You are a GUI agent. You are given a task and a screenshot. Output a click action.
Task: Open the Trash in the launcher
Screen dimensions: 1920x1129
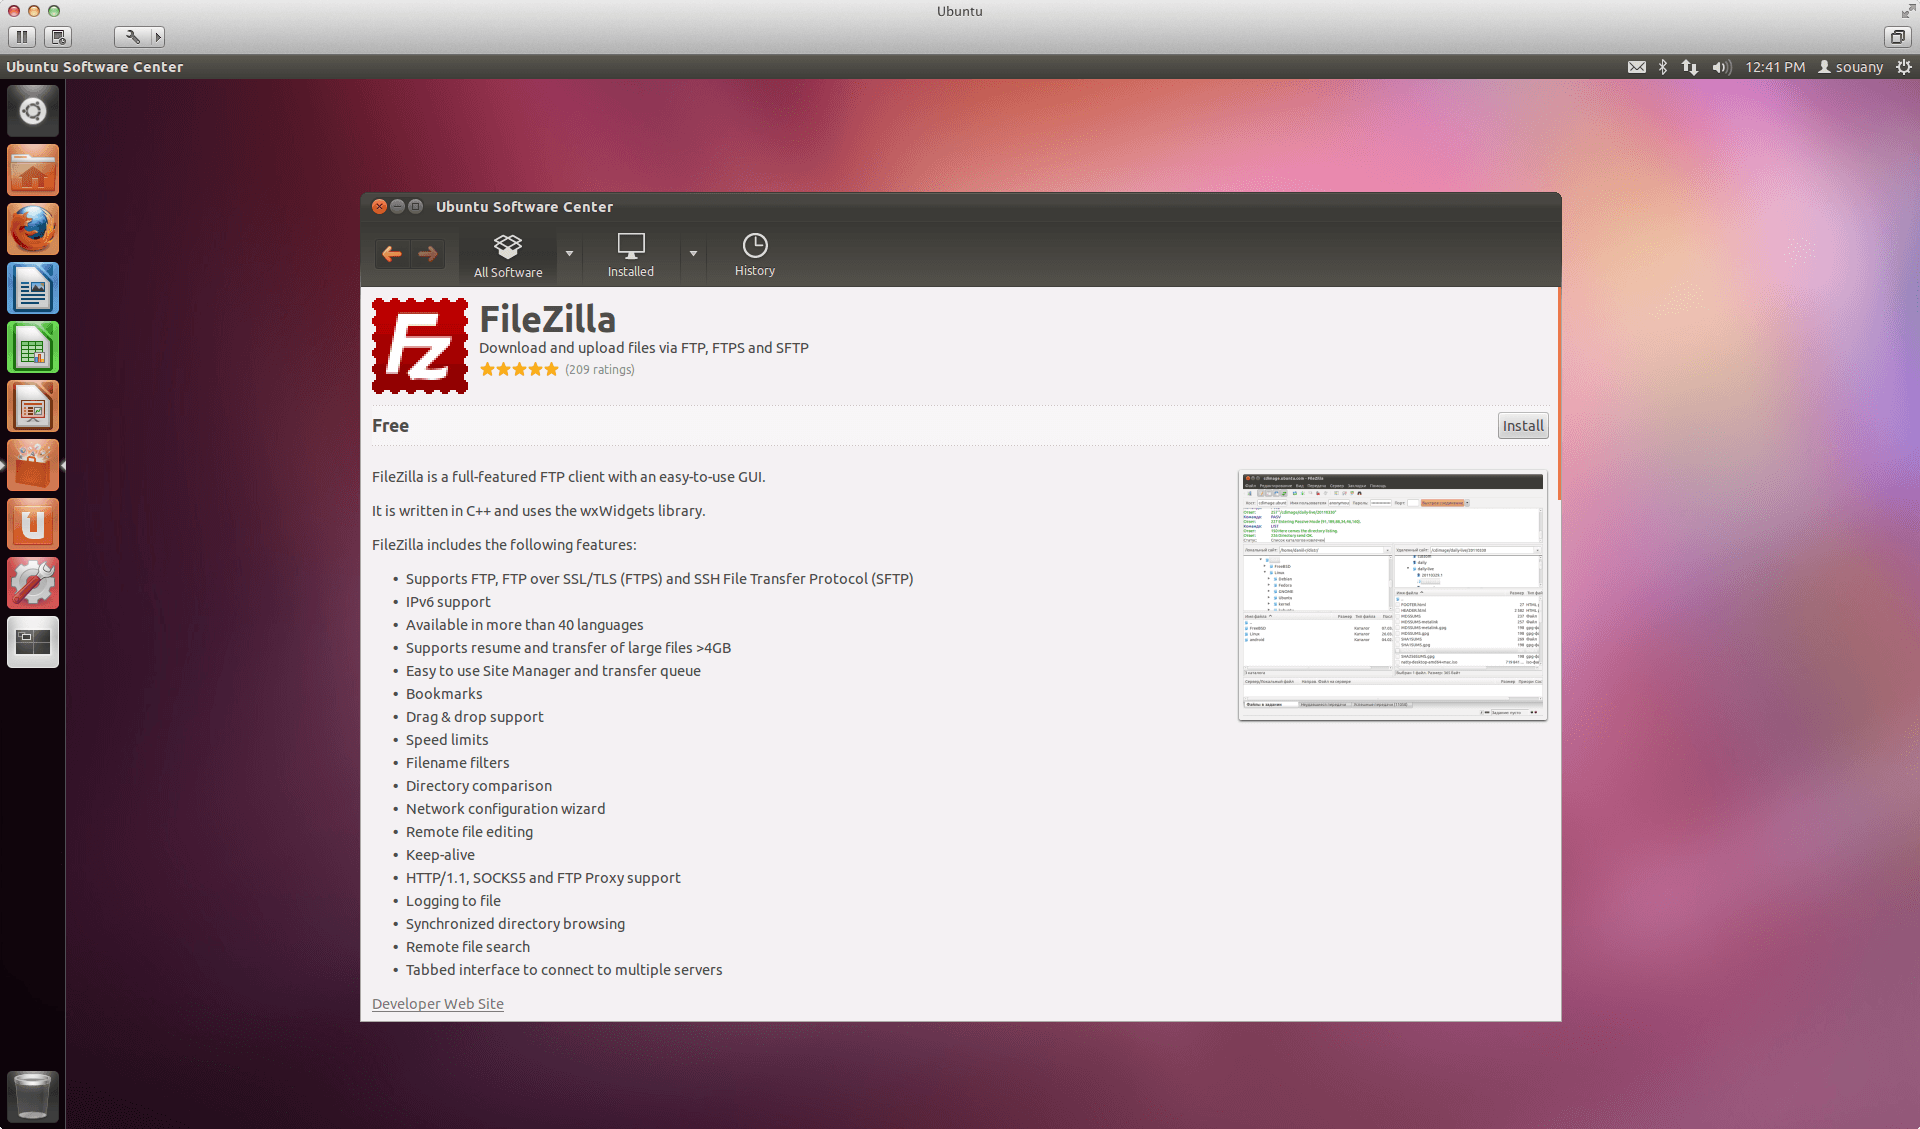click(x=33, y=1096)
